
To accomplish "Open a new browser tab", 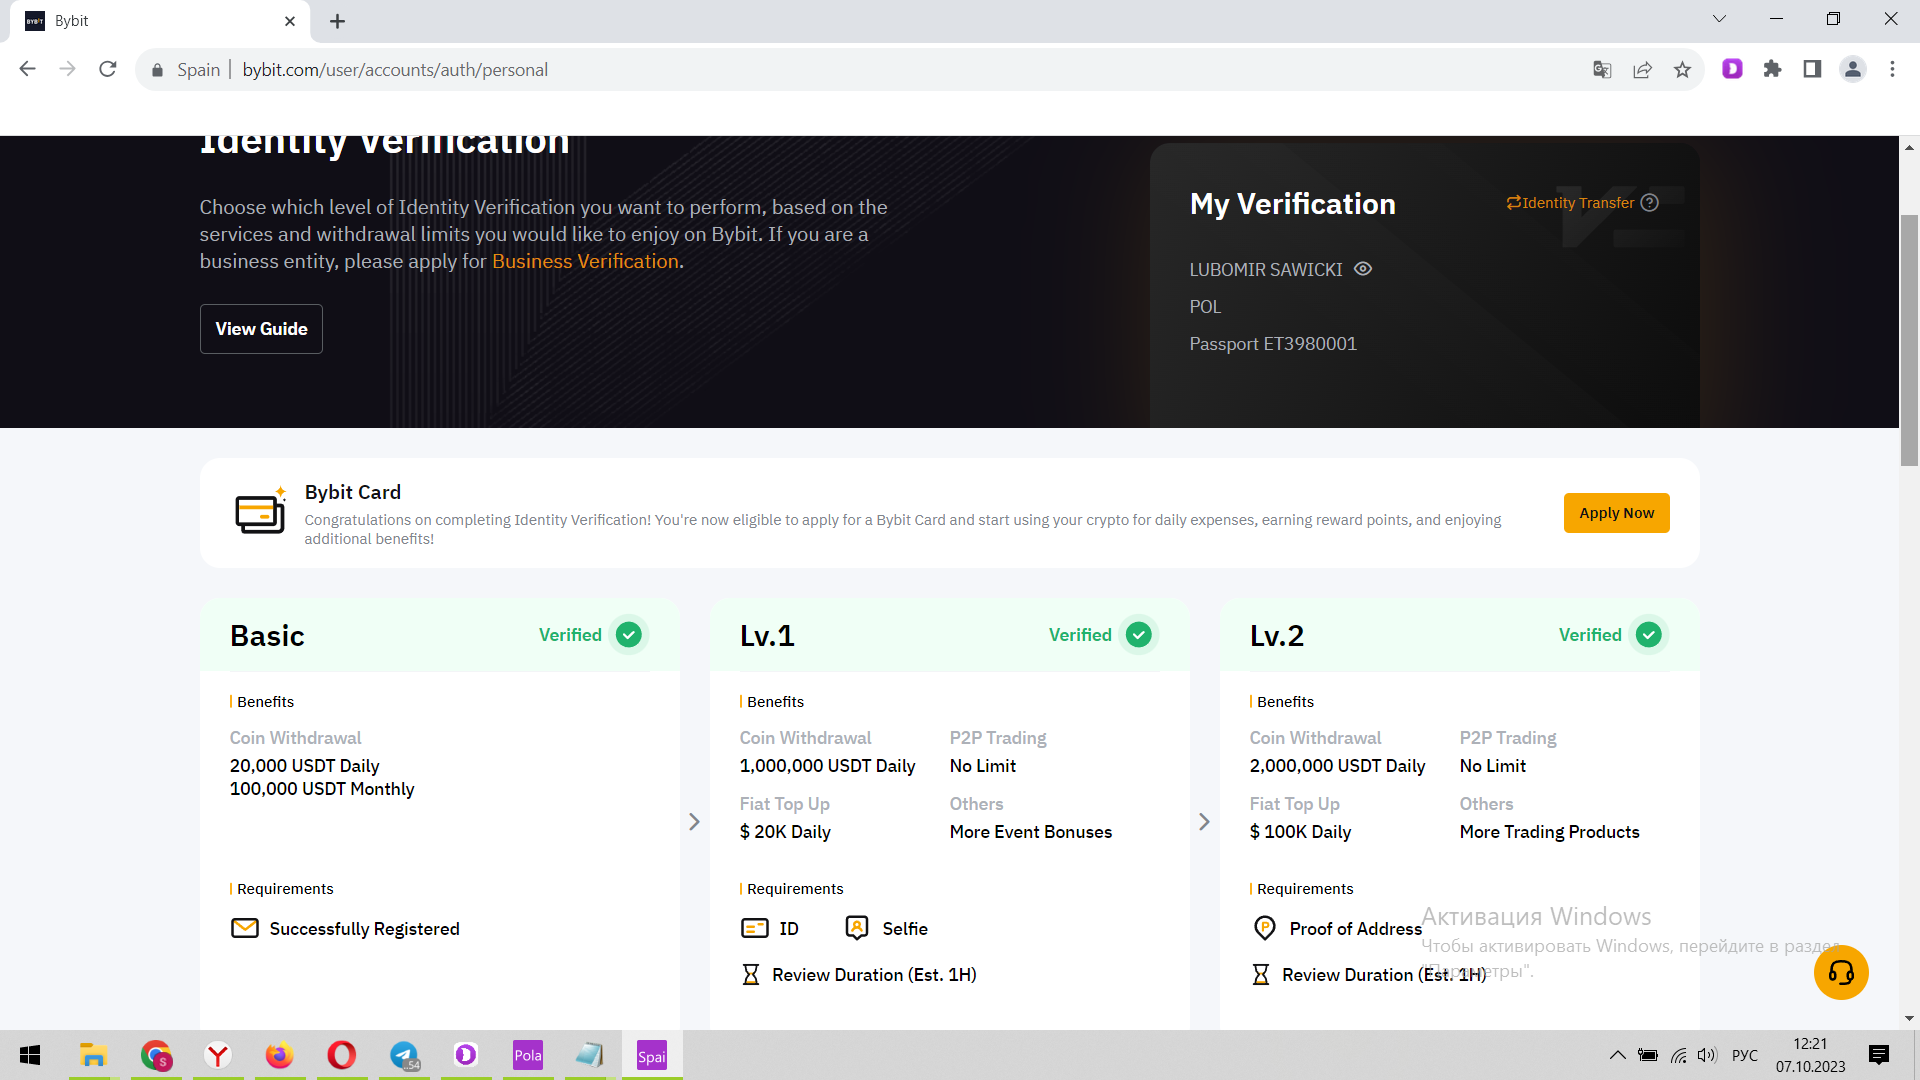I will tap(337, 21).
